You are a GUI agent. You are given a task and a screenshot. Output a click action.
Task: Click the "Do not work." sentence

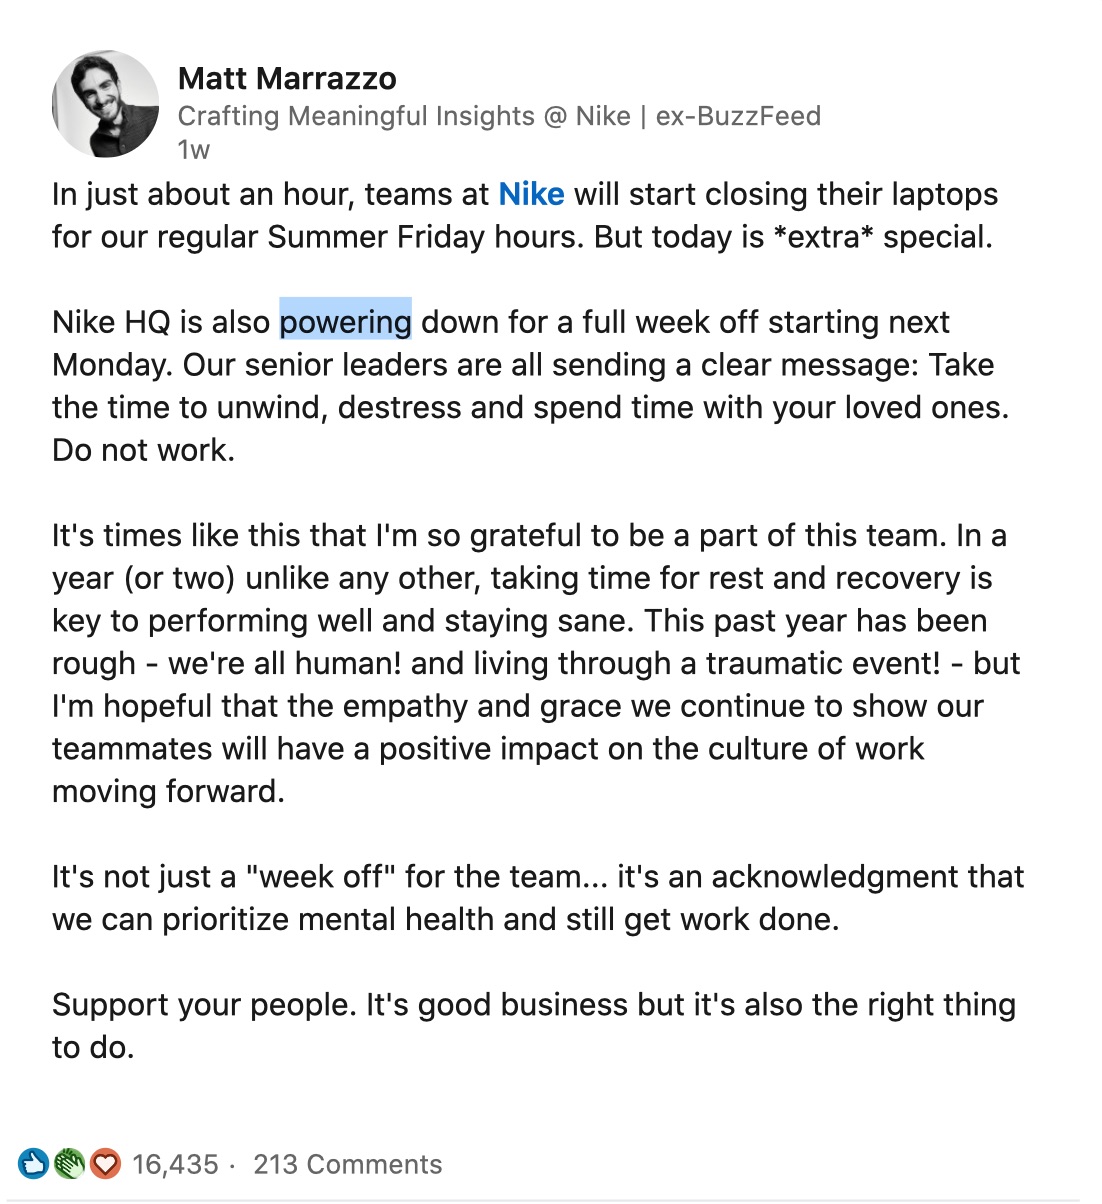click(143, 450)
